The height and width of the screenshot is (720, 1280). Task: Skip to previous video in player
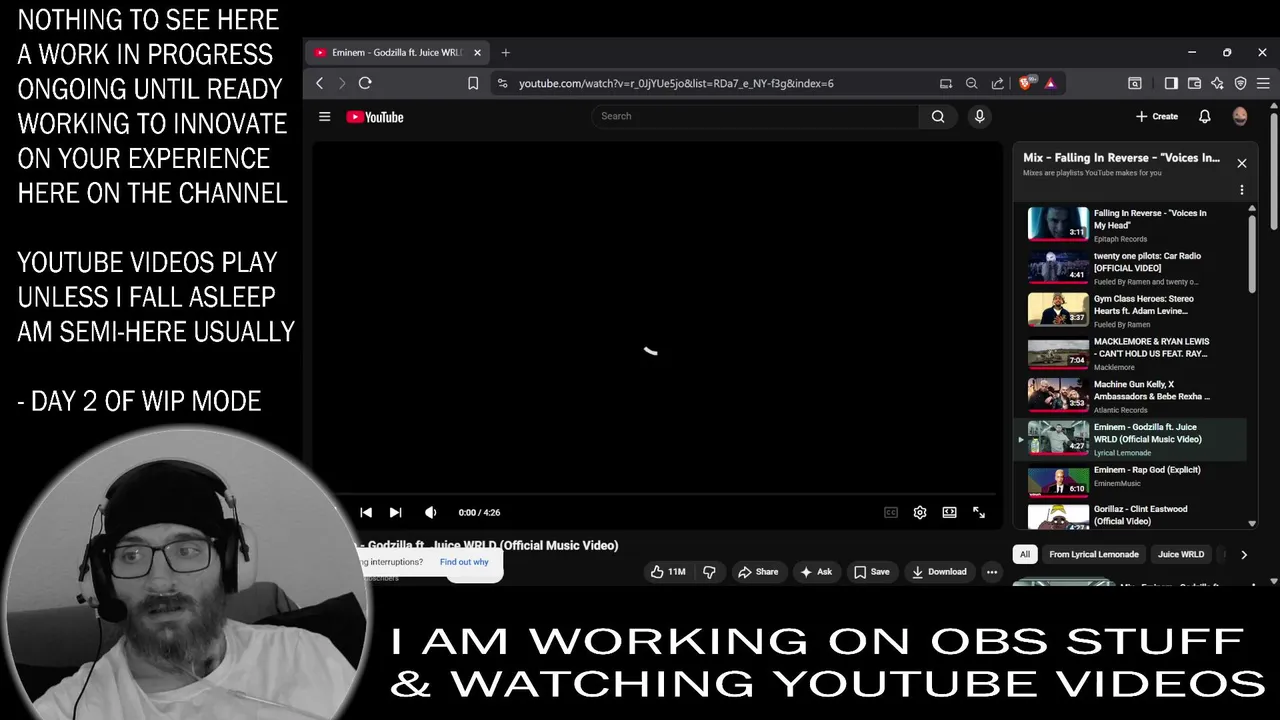point(366,512)
